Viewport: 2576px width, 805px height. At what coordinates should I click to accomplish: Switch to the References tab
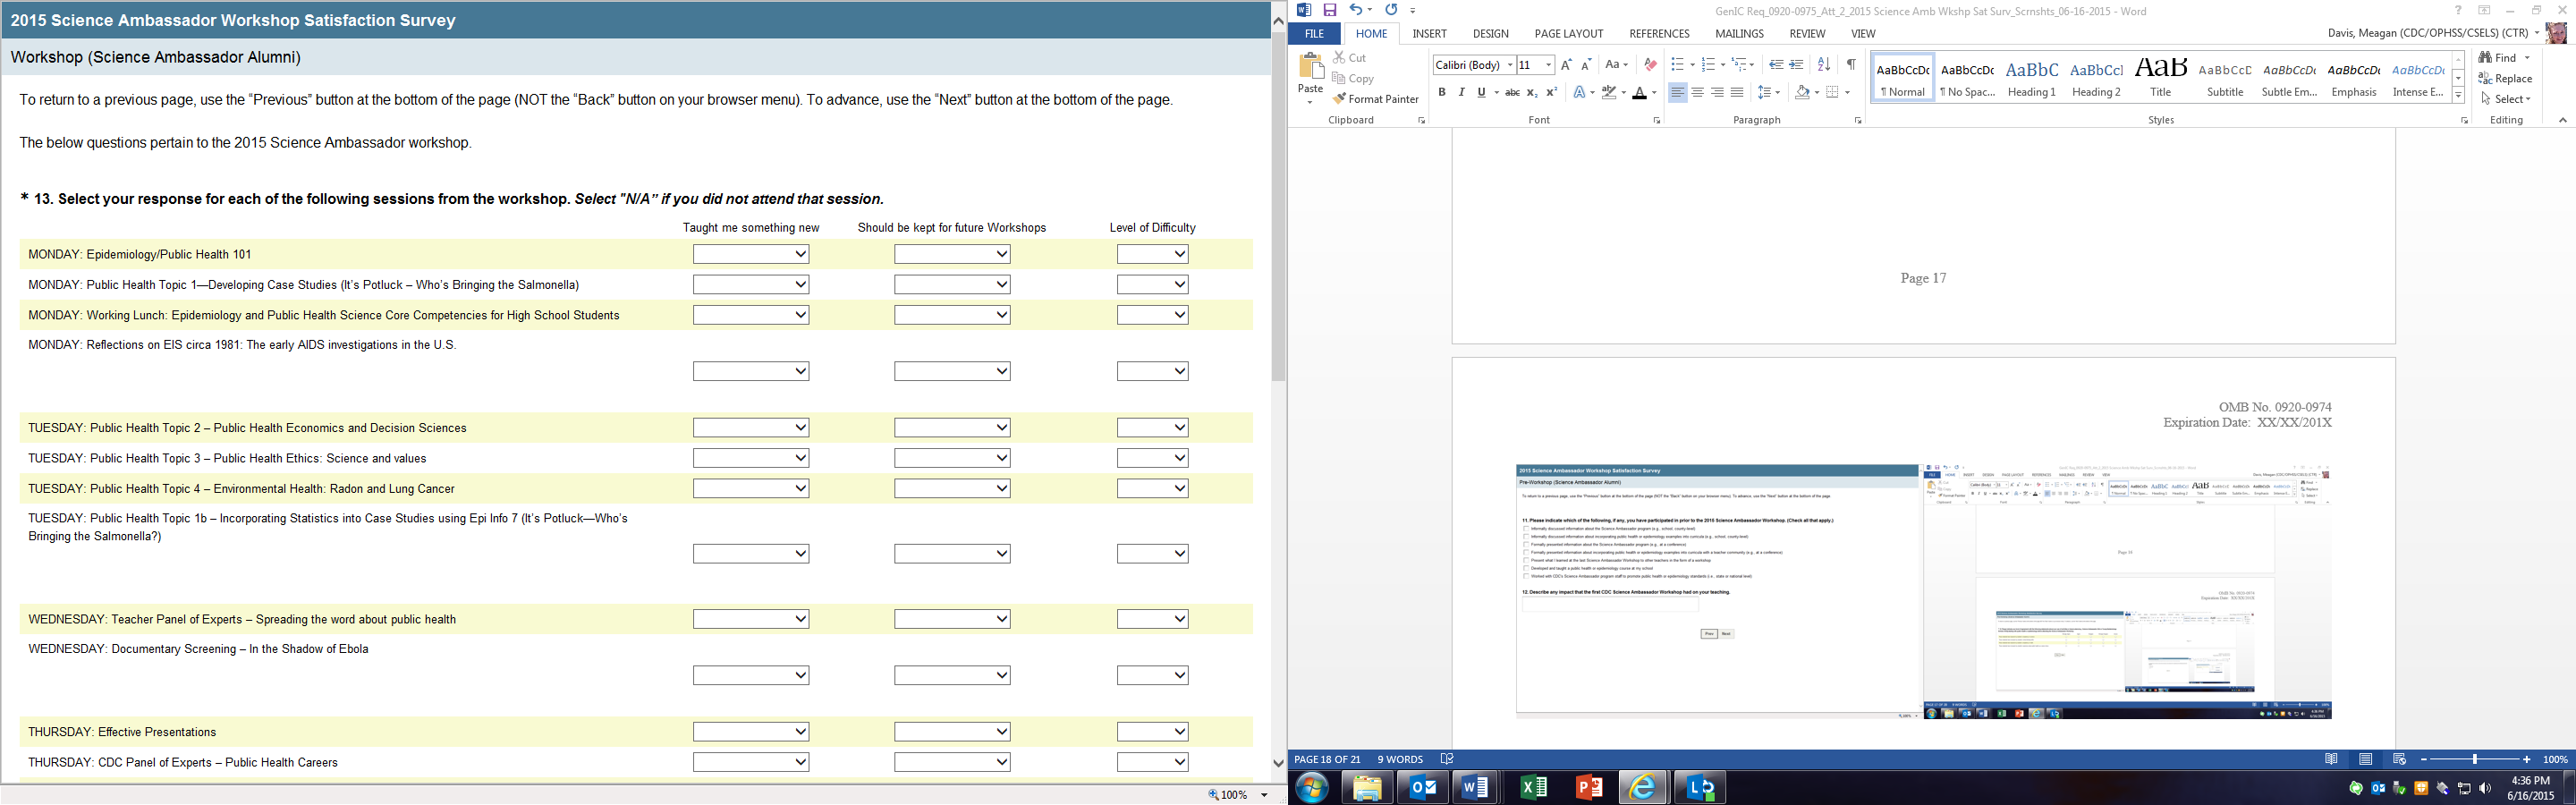pos(1659,34)
